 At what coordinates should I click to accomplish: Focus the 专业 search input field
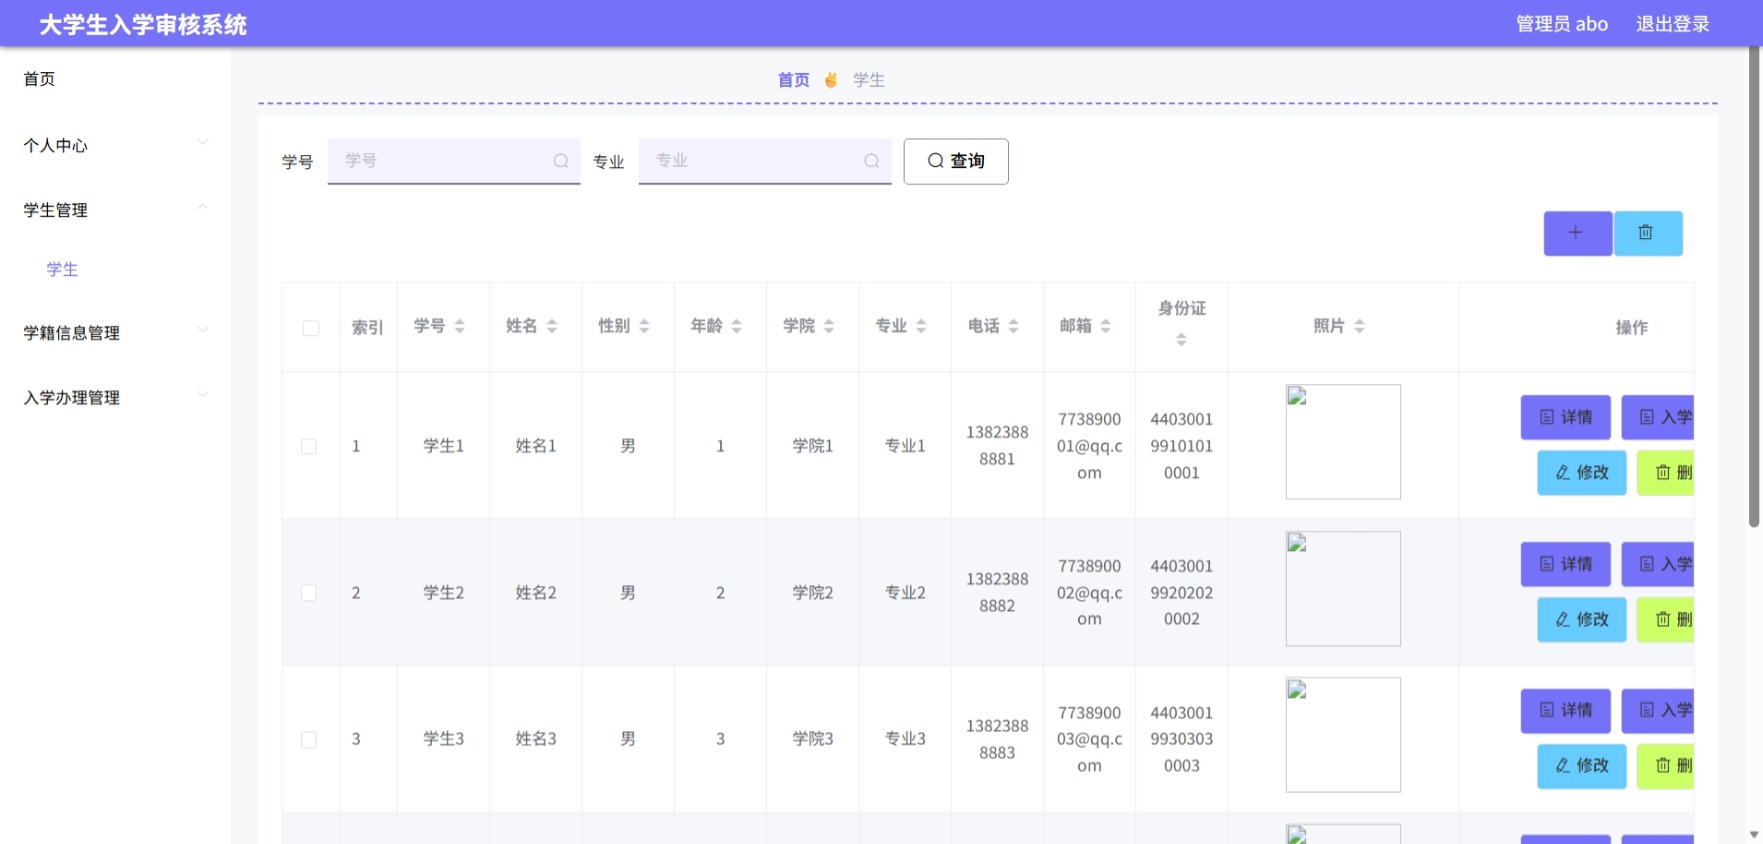coord(765,161)
